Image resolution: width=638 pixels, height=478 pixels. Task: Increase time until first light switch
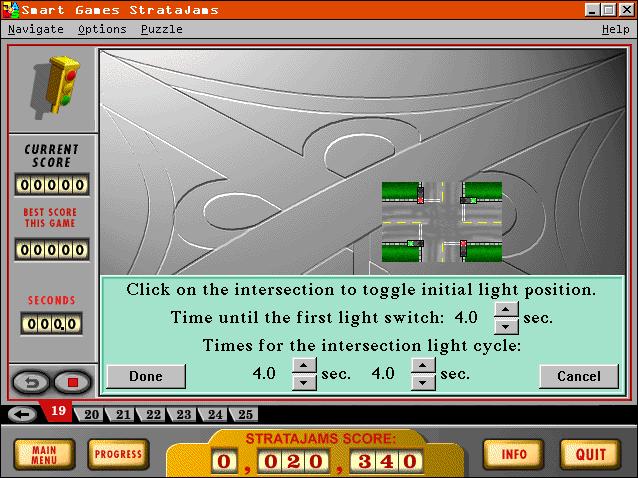506,310
